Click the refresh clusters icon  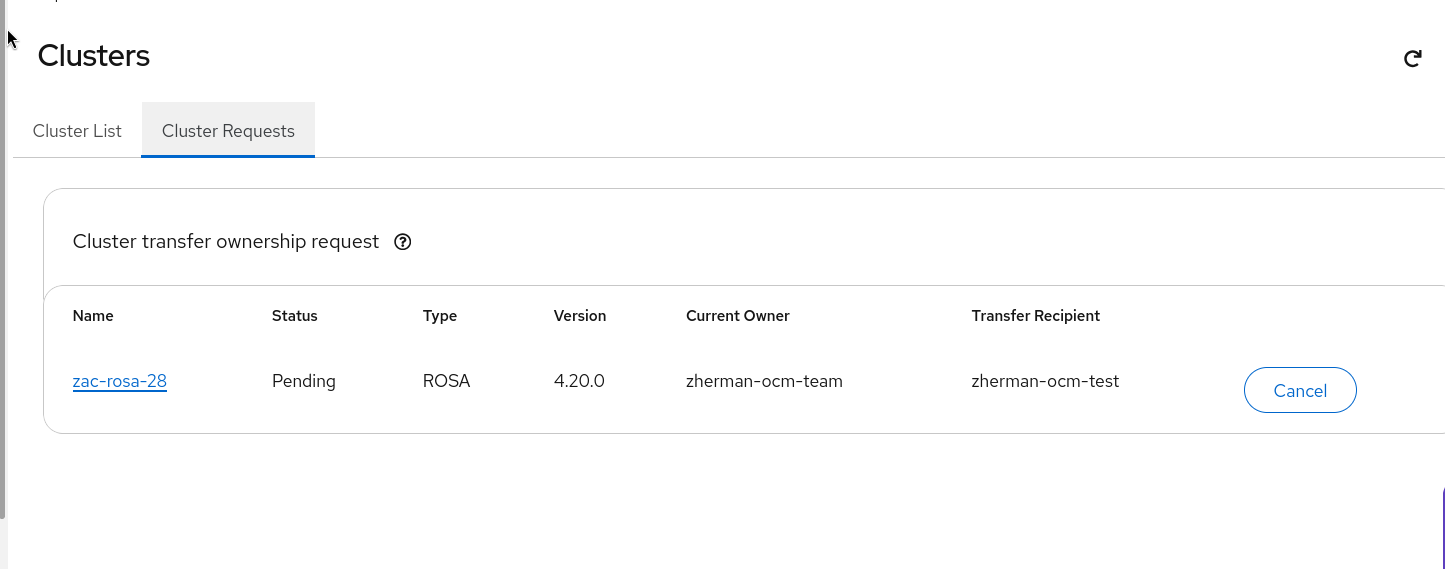pos(1412,59)
